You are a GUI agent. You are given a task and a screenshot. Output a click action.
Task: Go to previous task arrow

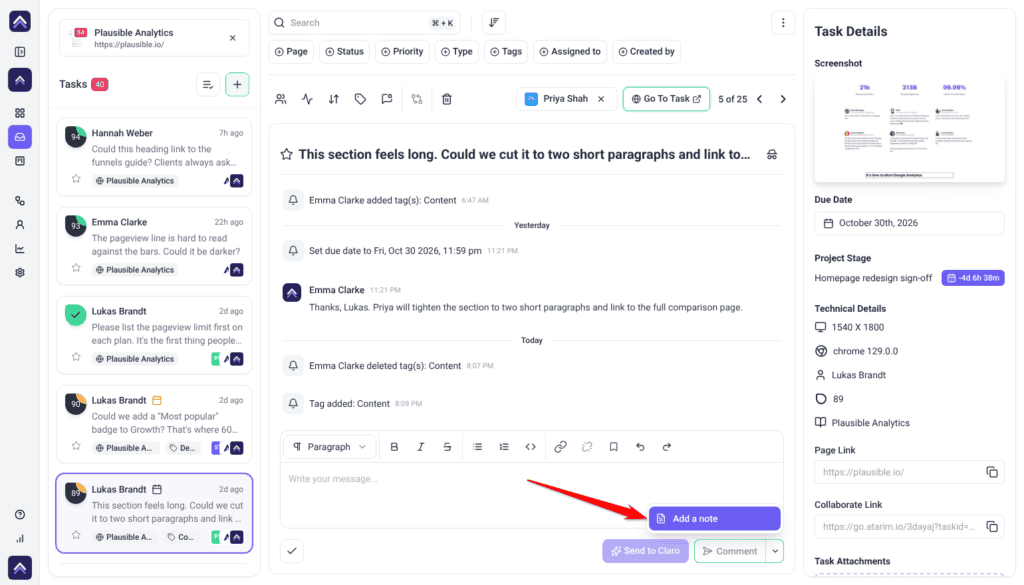(x=760, y=99)
